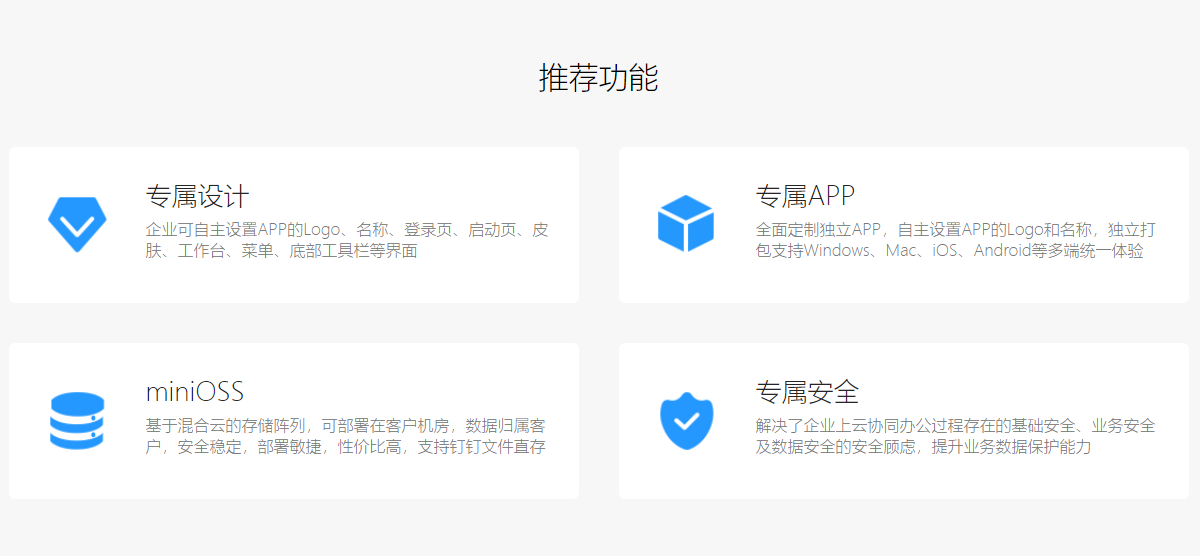Click the line starting with 解决了企业上云协同办公
The image size is (1200, 556).
(955, 426)
